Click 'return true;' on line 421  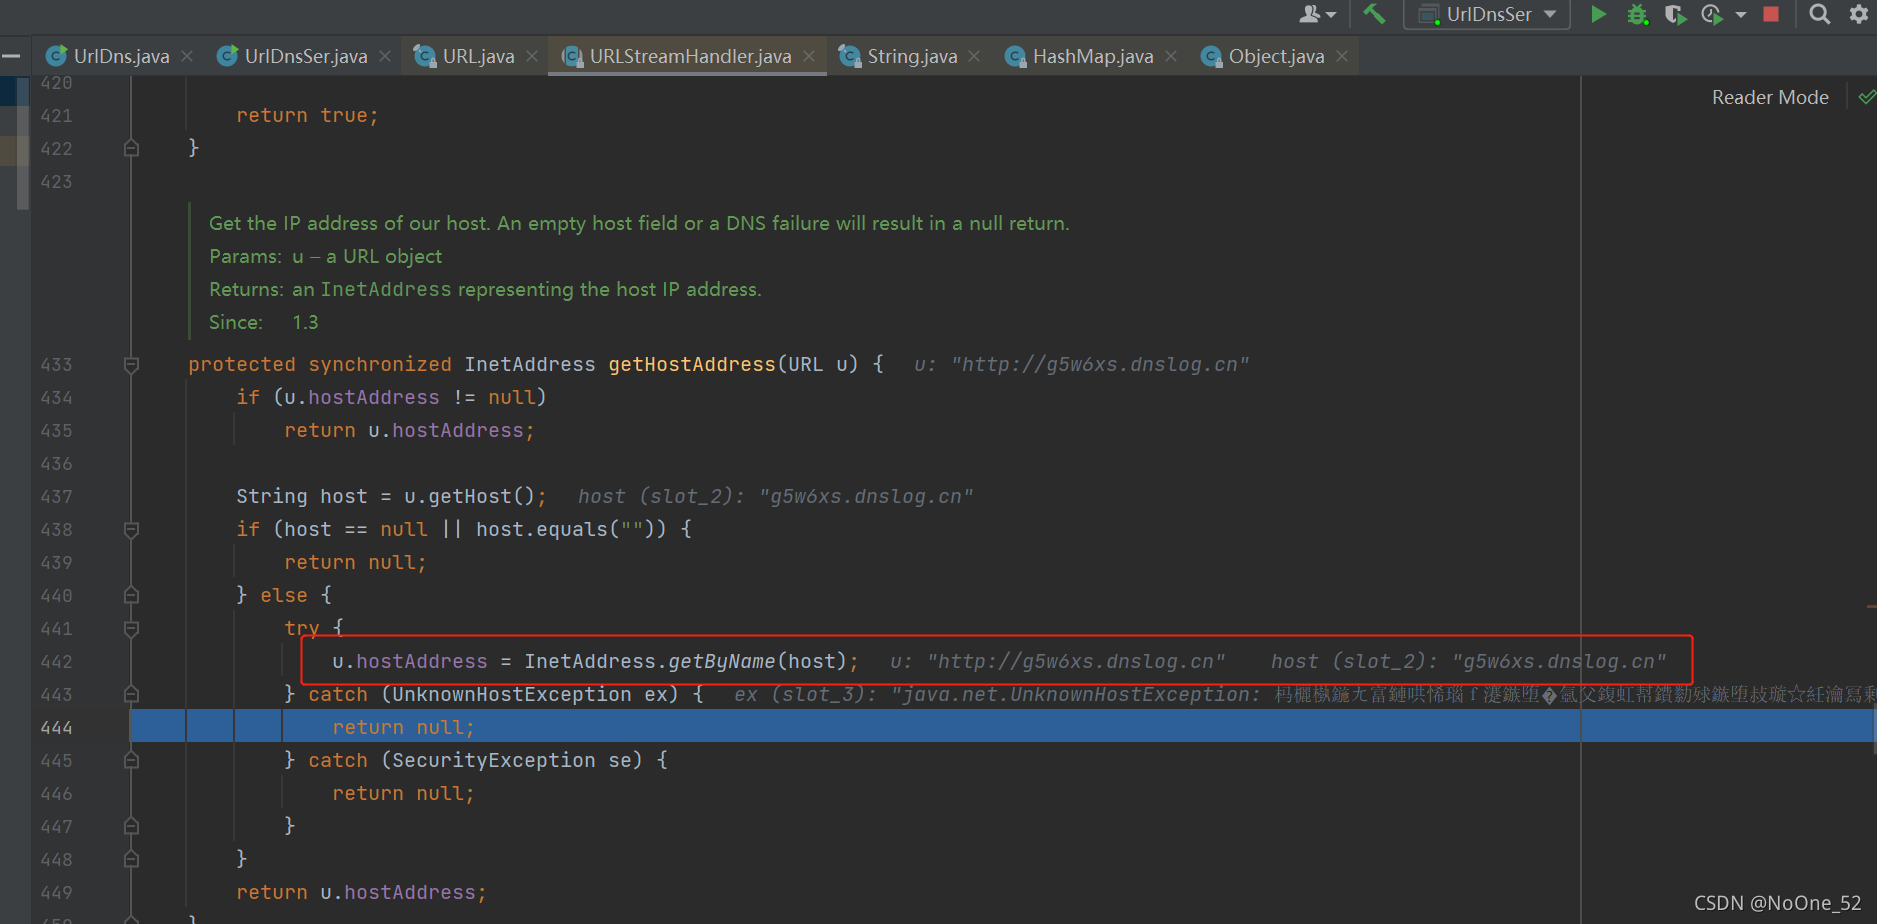click(x=307, y=115)
